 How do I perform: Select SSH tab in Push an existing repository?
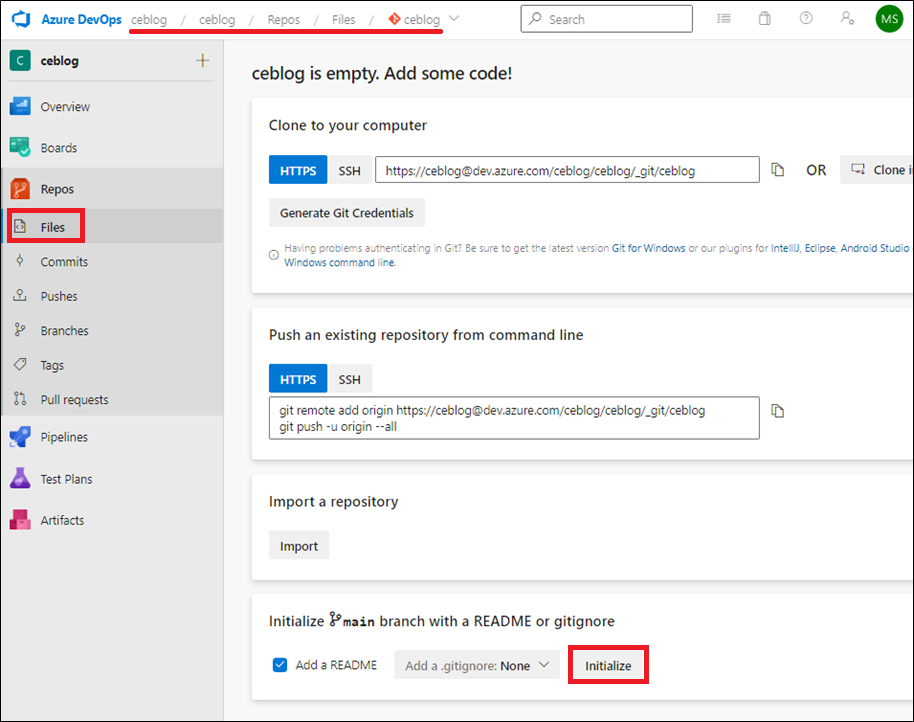point(349,379)
